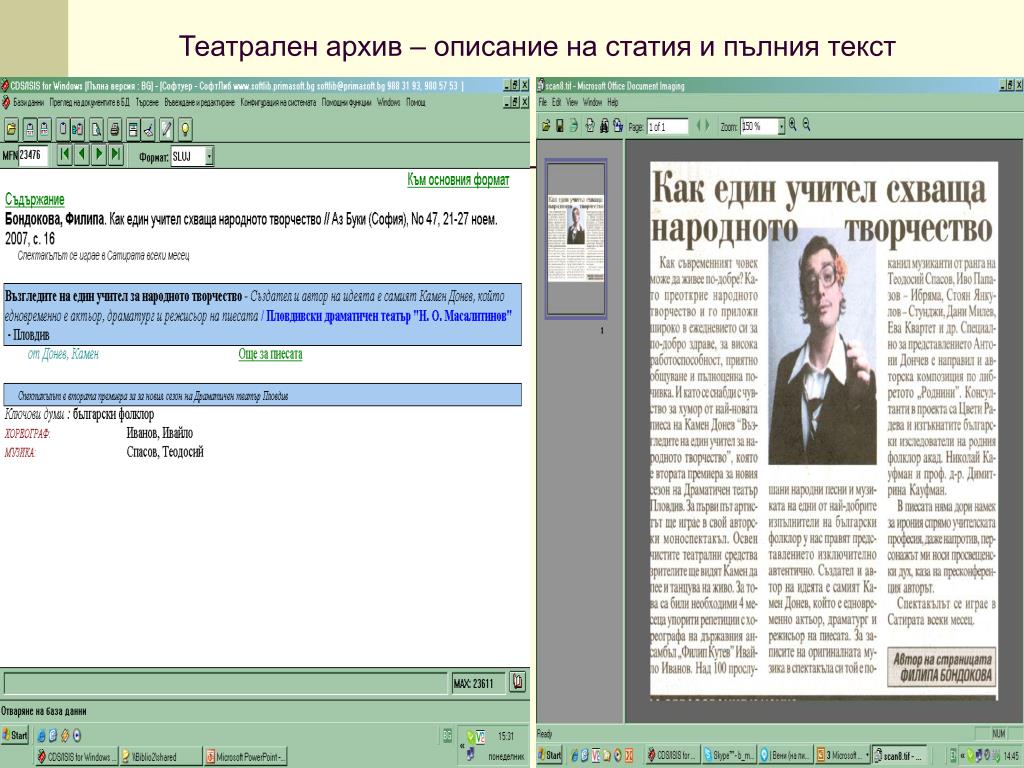Screen dimensions: 1024x768
Task: Click the text Спасов, Теодосий
Action: [165, 452]
